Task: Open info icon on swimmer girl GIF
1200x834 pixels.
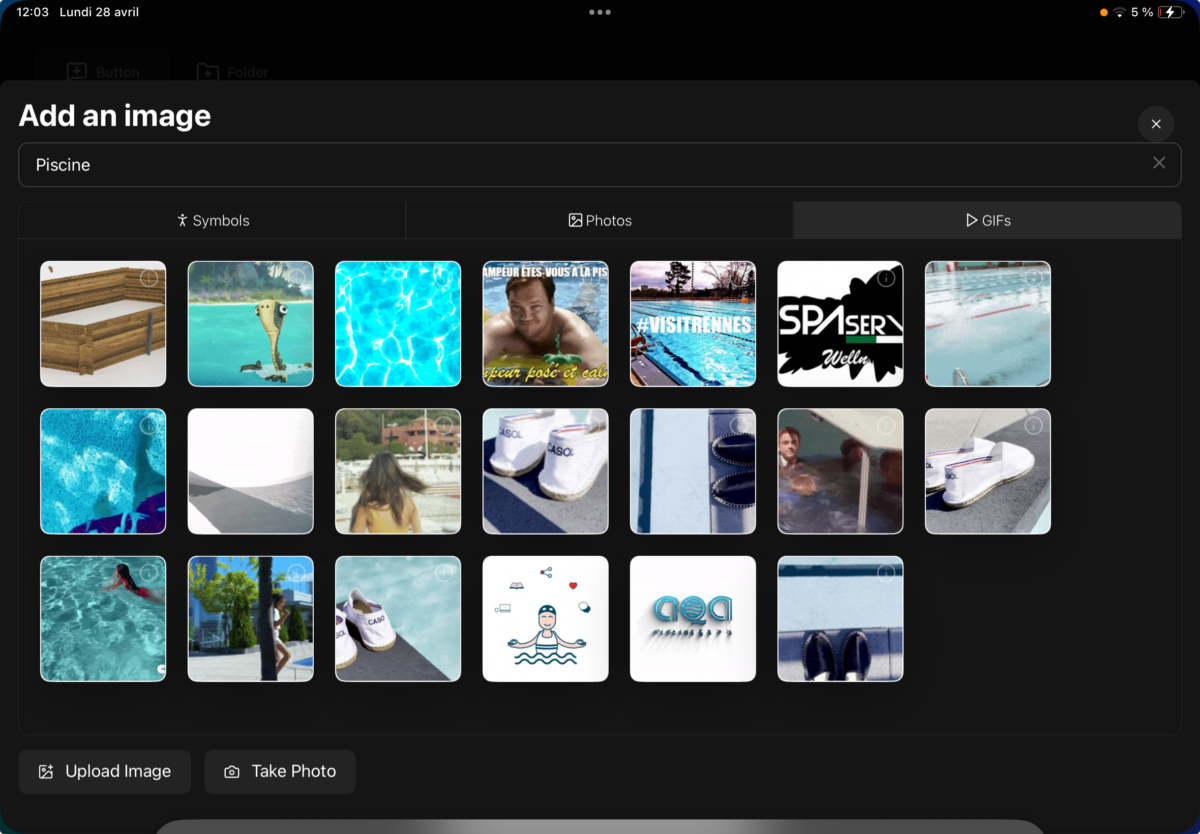Action: coord(149,573)
